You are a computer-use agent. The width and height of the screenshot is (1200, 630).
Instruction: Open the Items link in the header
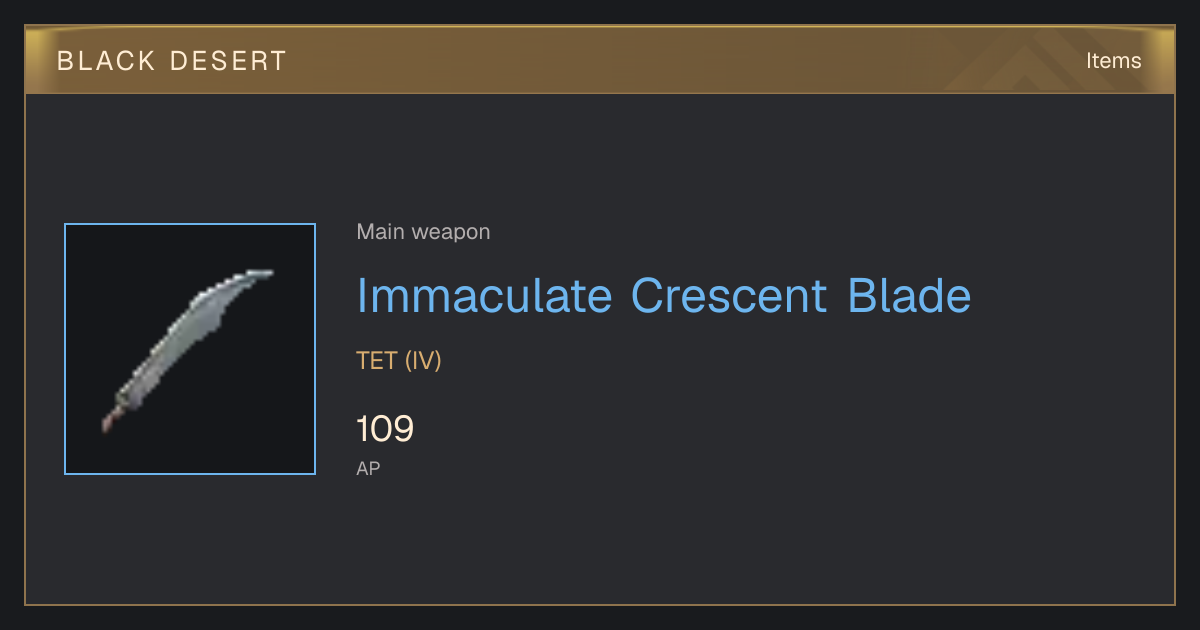pos(1113,60)
